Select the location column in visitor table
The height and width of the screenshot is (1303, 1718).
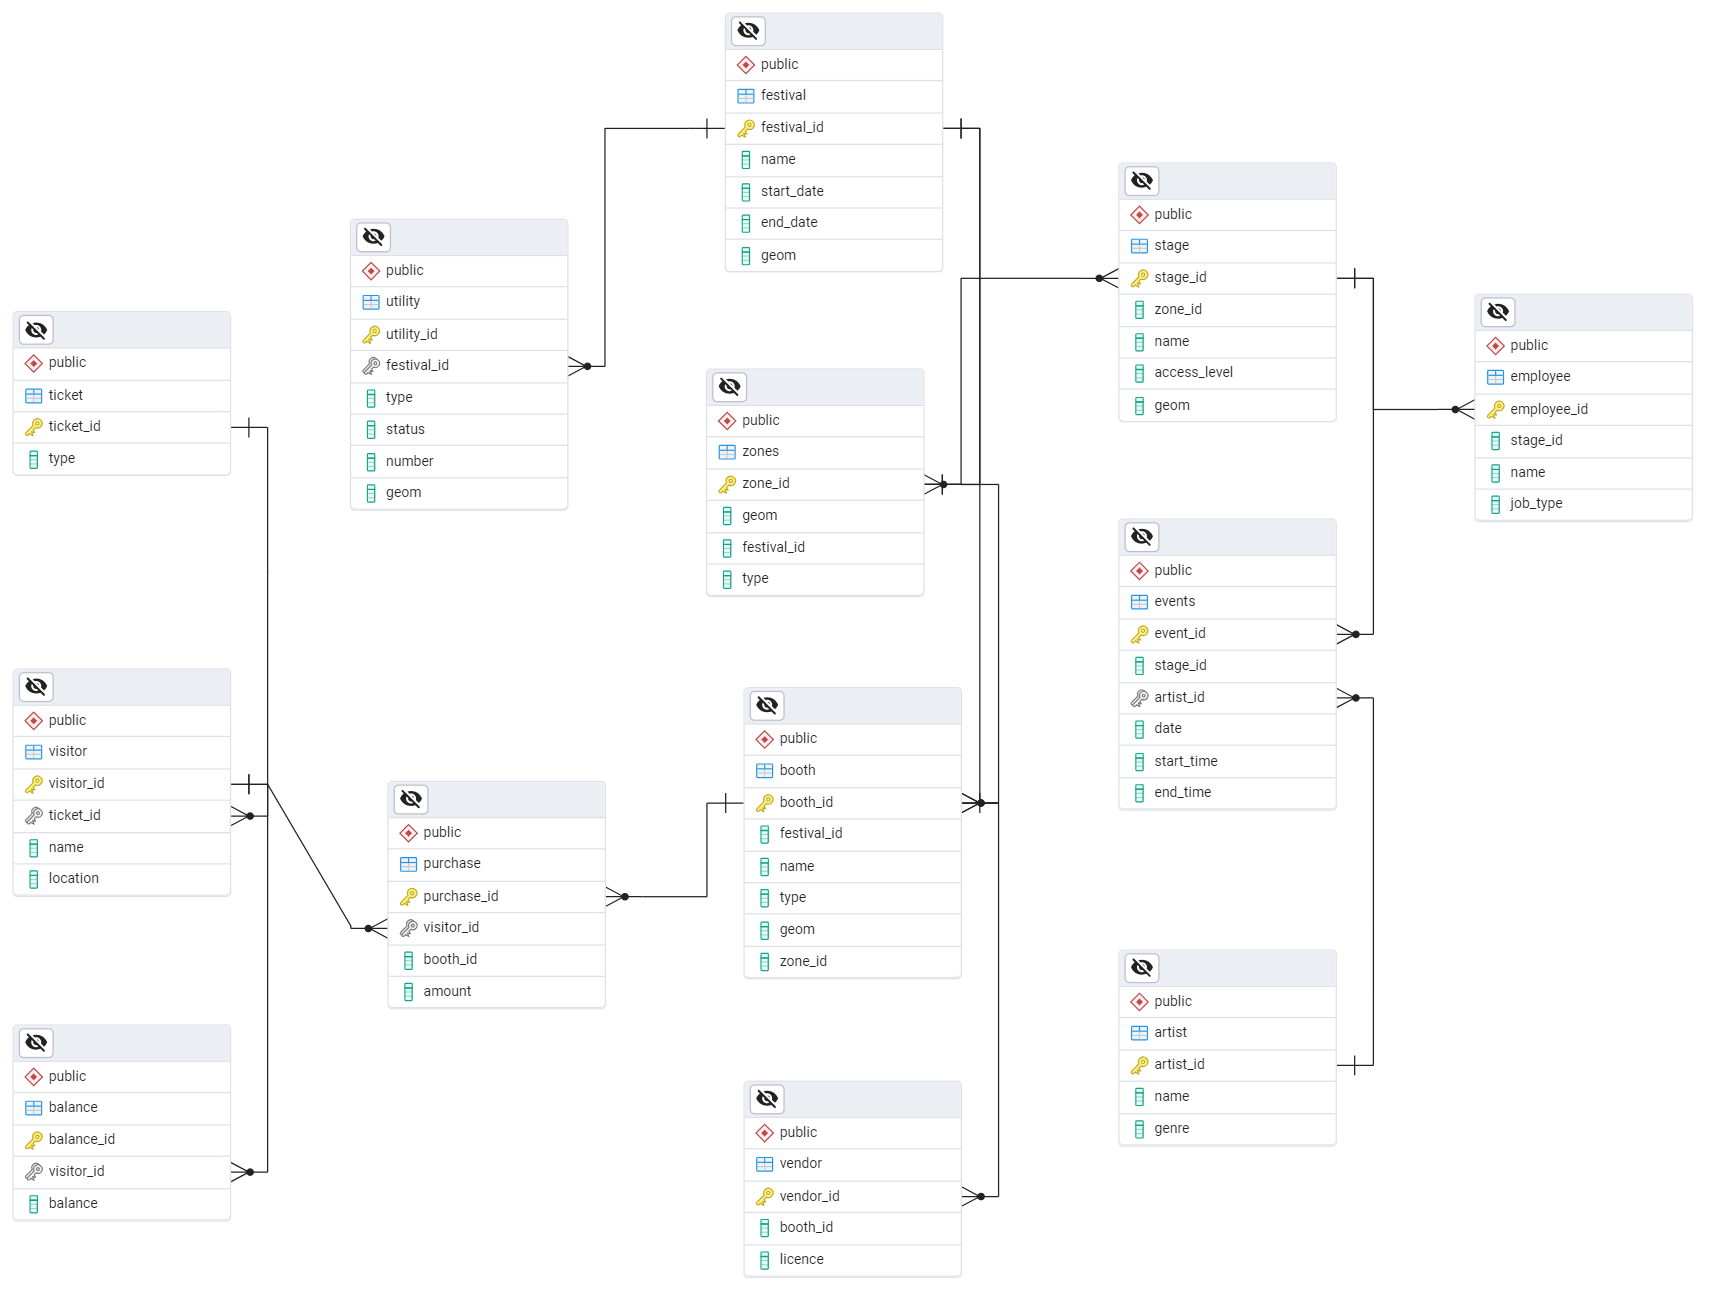point(73,879)
